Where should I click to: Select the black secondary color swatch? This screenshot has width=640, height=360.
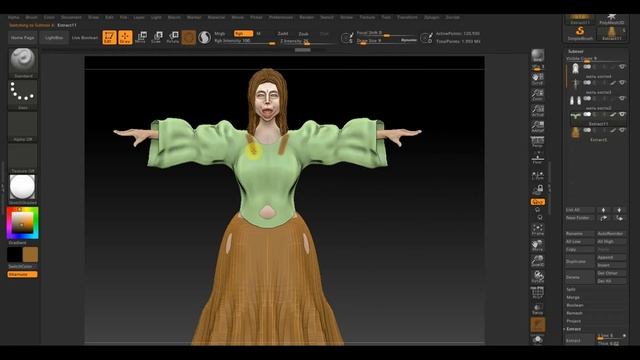click(x=14, y=254)
